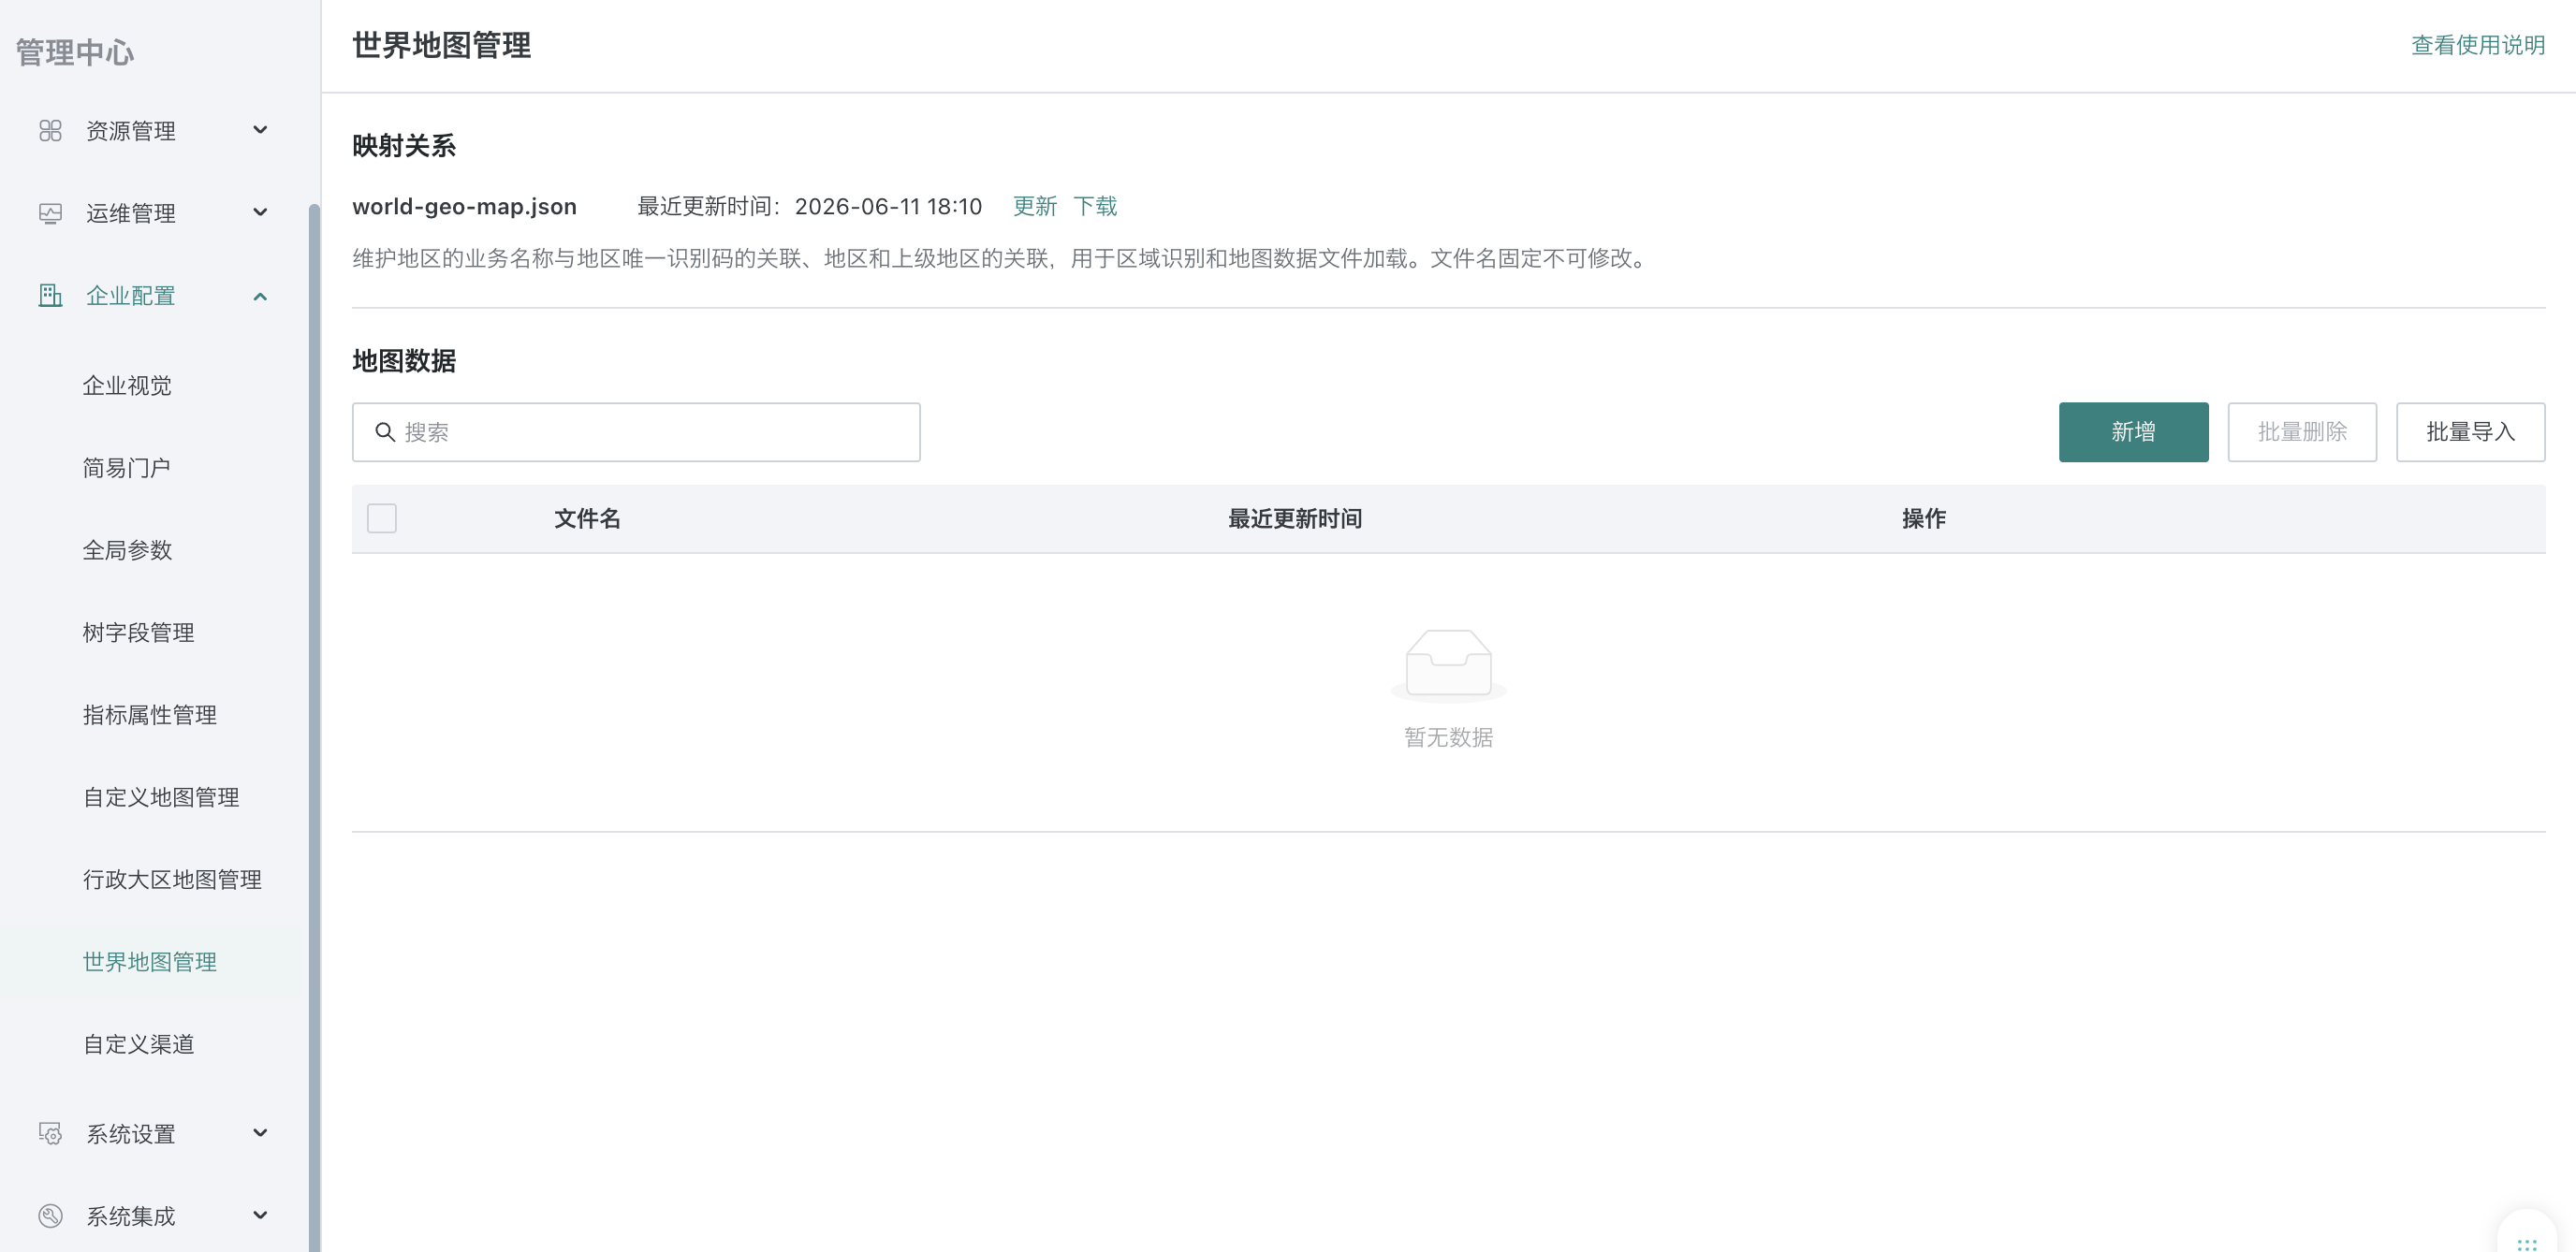The width and height of the screenshot is (2576, 1252).
Task: Expand the 系统集成 menu chevron
Action: 260,1215
